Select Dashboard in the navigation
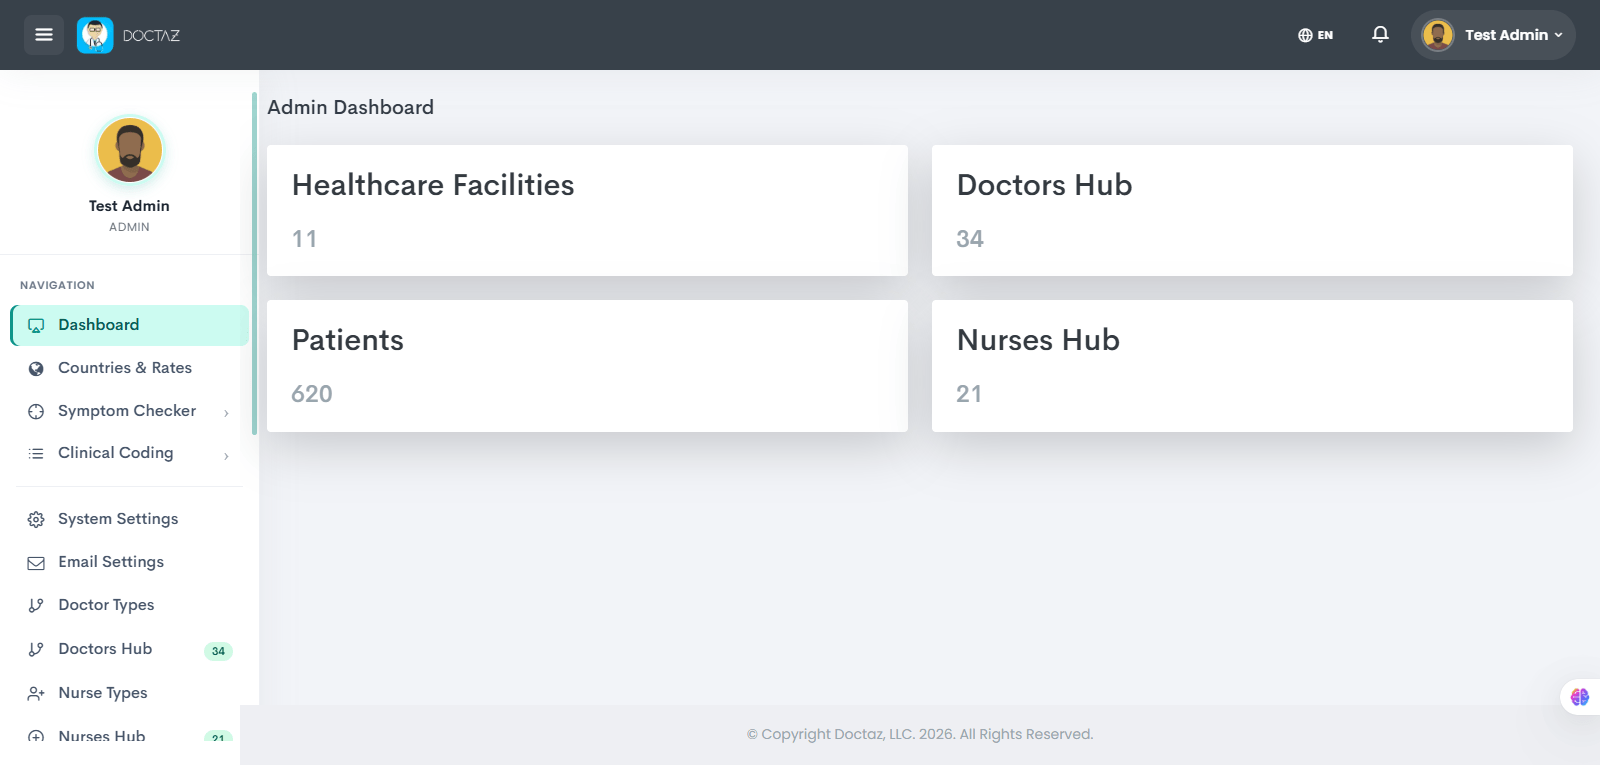This screenshot has width=1600, height=765. tap(130, 325)
